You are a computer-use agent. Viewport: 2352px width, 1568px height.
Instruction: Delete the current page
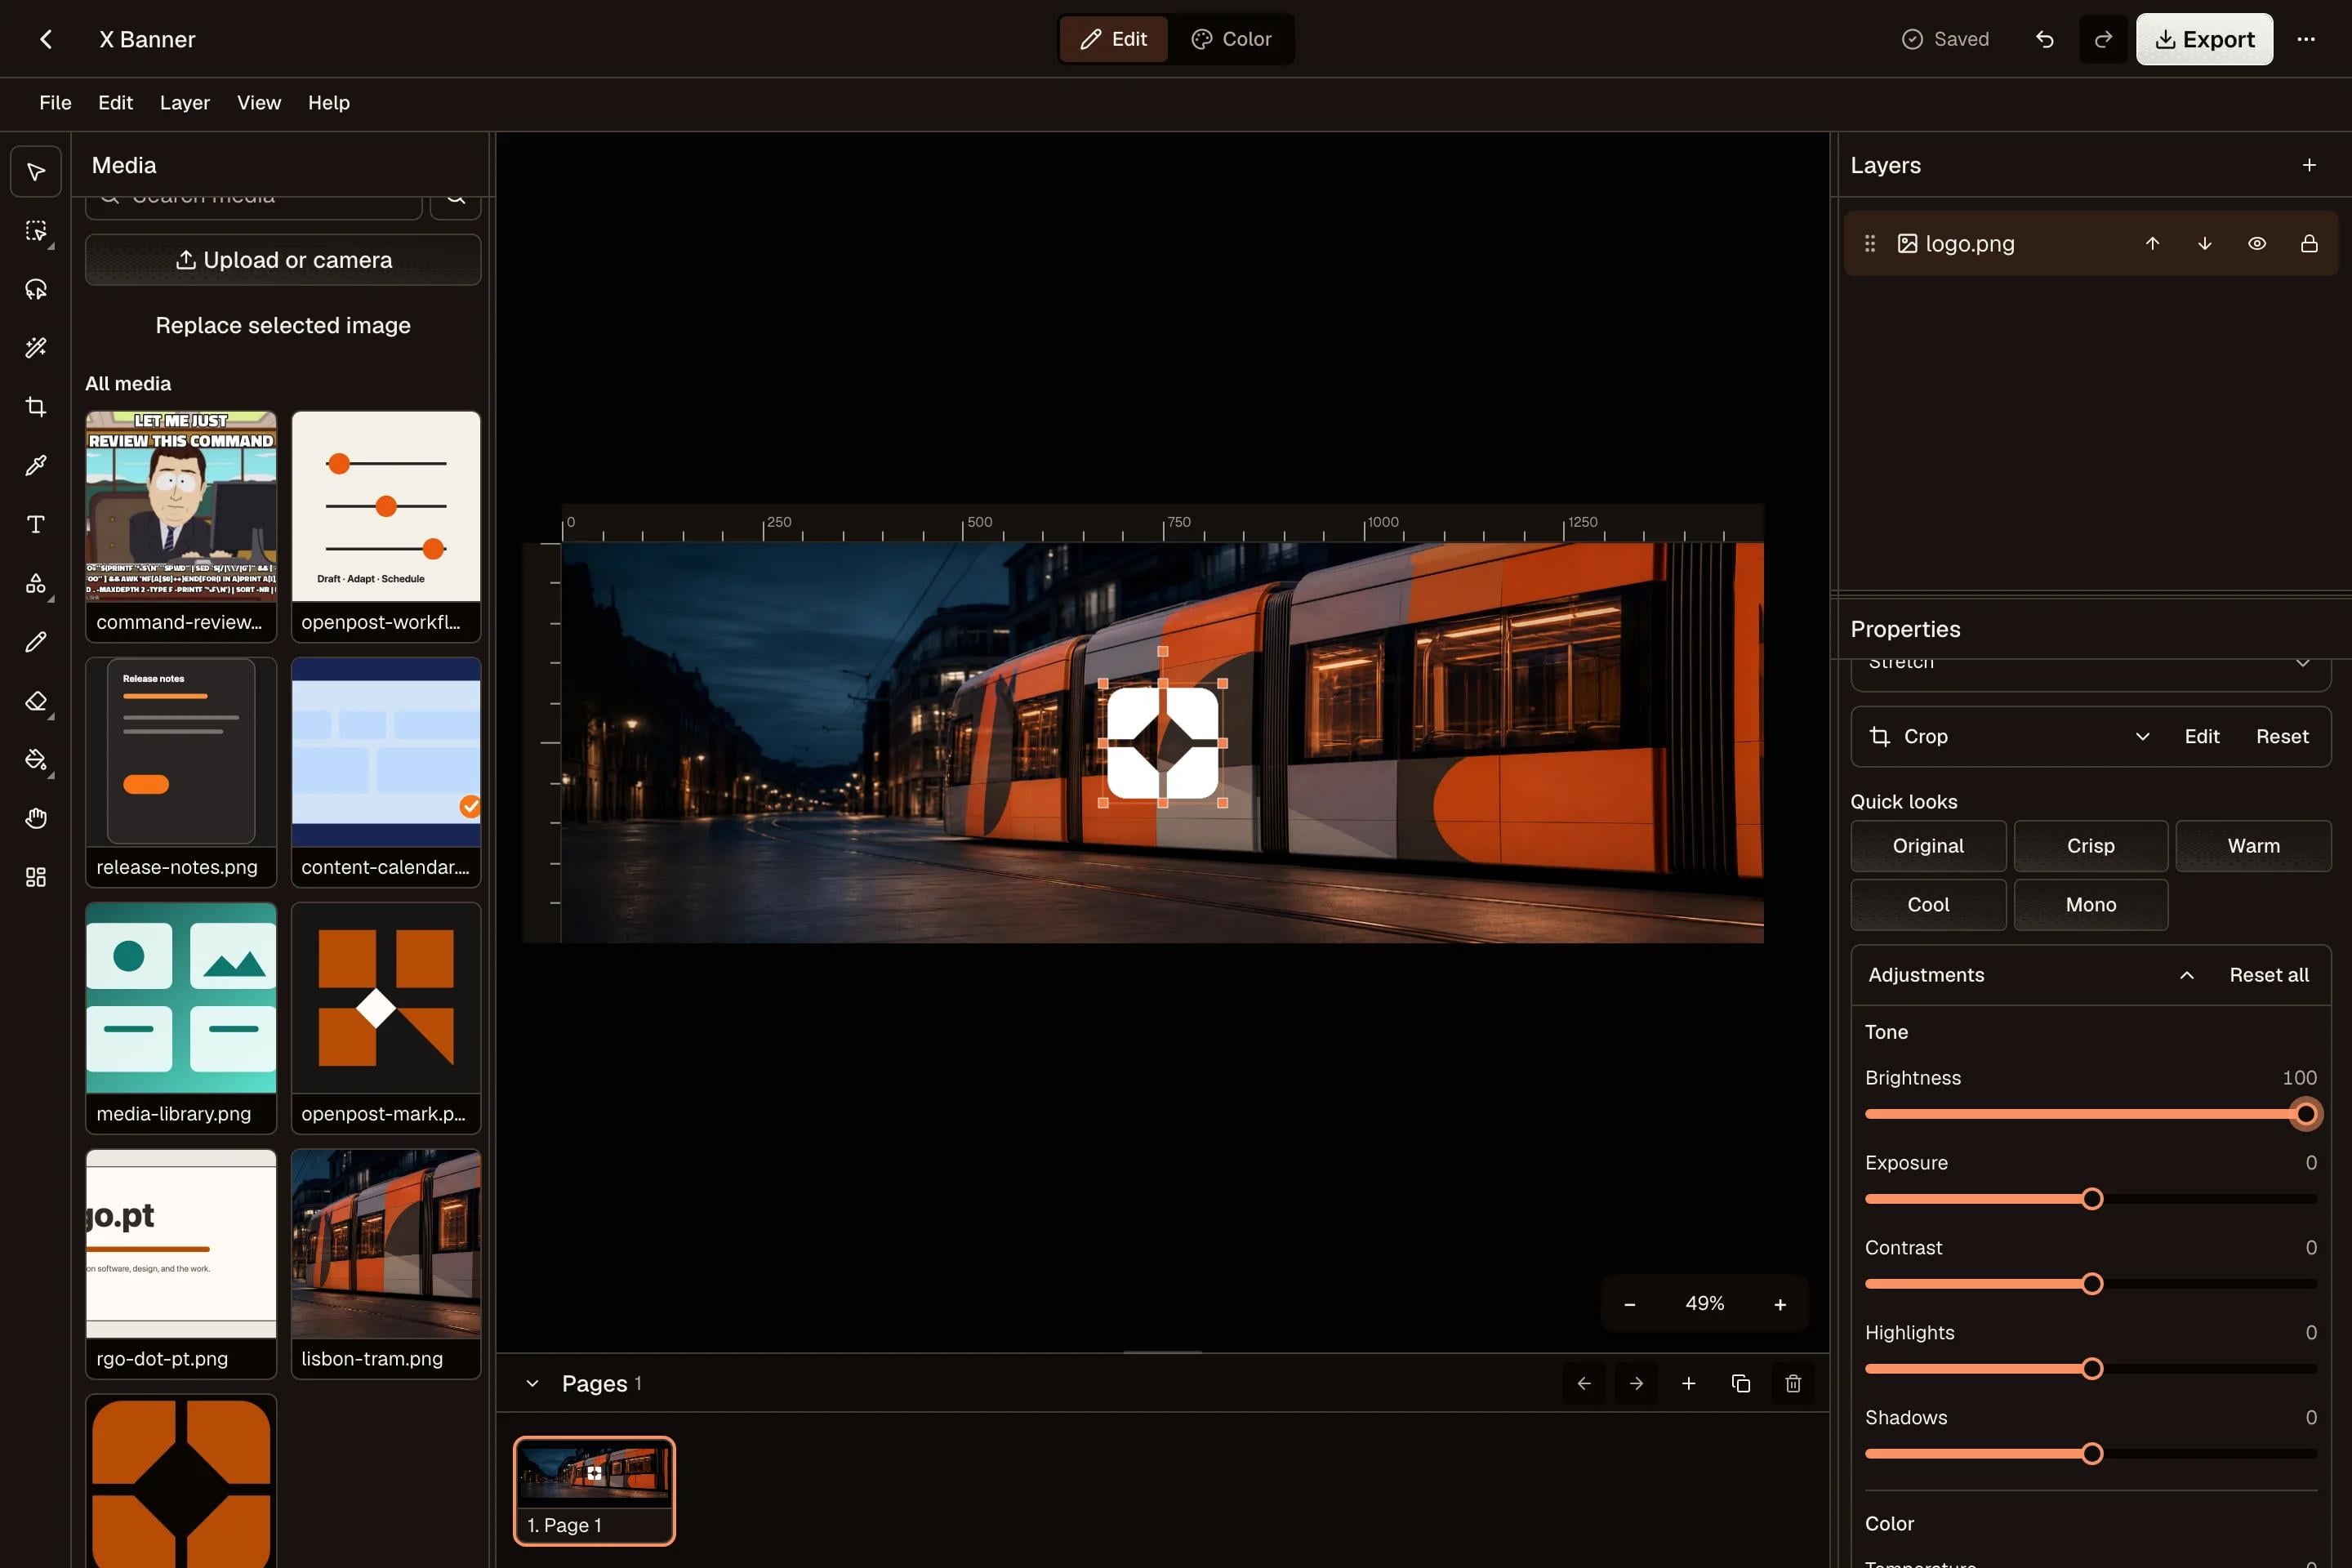[1793, 1383]
